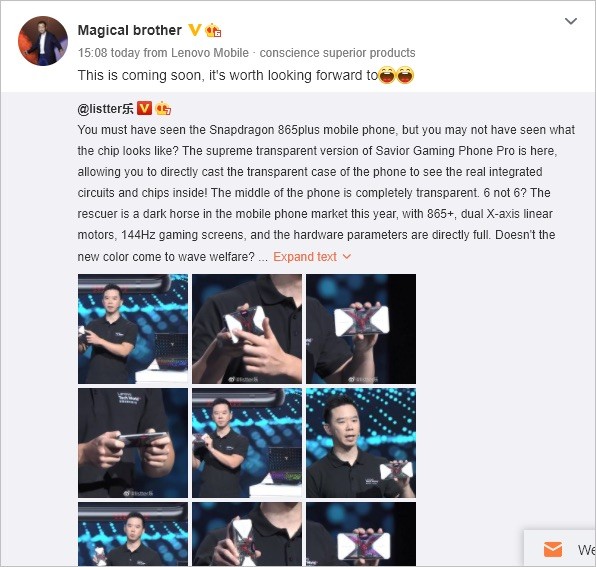Open the post options chevron at top right
Viewport: 596px width, 567px height.
pyautogui.click(x=571, y=21)
